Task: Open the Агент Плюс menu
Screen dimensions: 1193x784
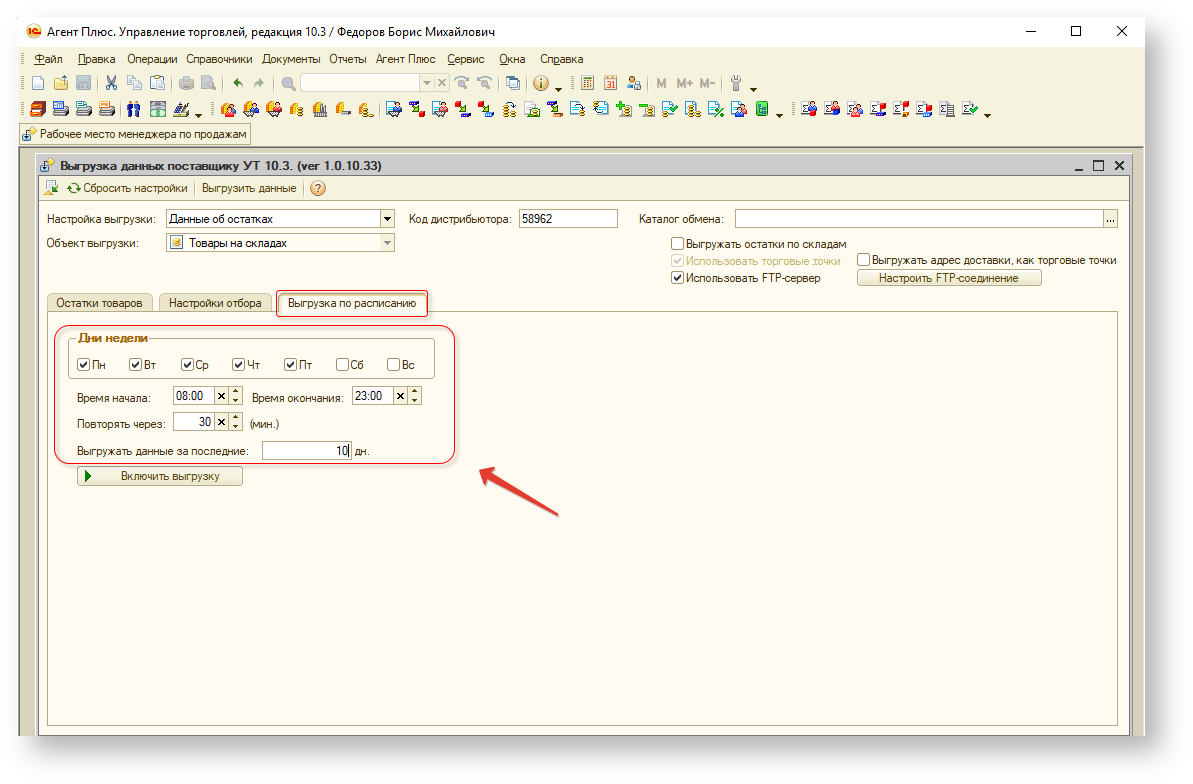Action: pyautogui.click(x=406, y=59)
